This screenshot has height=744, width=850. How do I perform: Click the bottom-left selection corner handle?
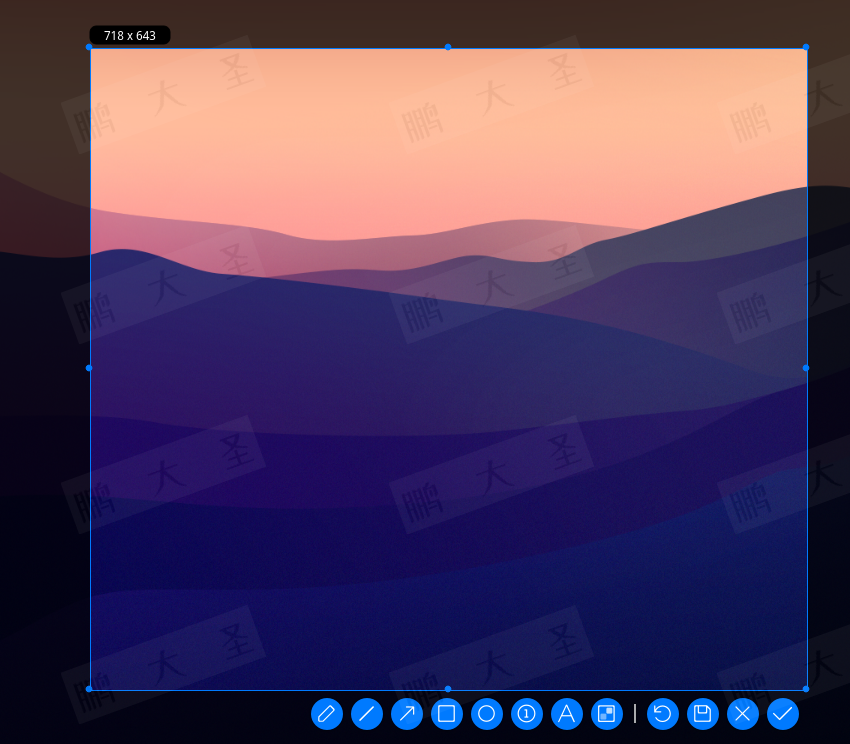click(89, 689)
